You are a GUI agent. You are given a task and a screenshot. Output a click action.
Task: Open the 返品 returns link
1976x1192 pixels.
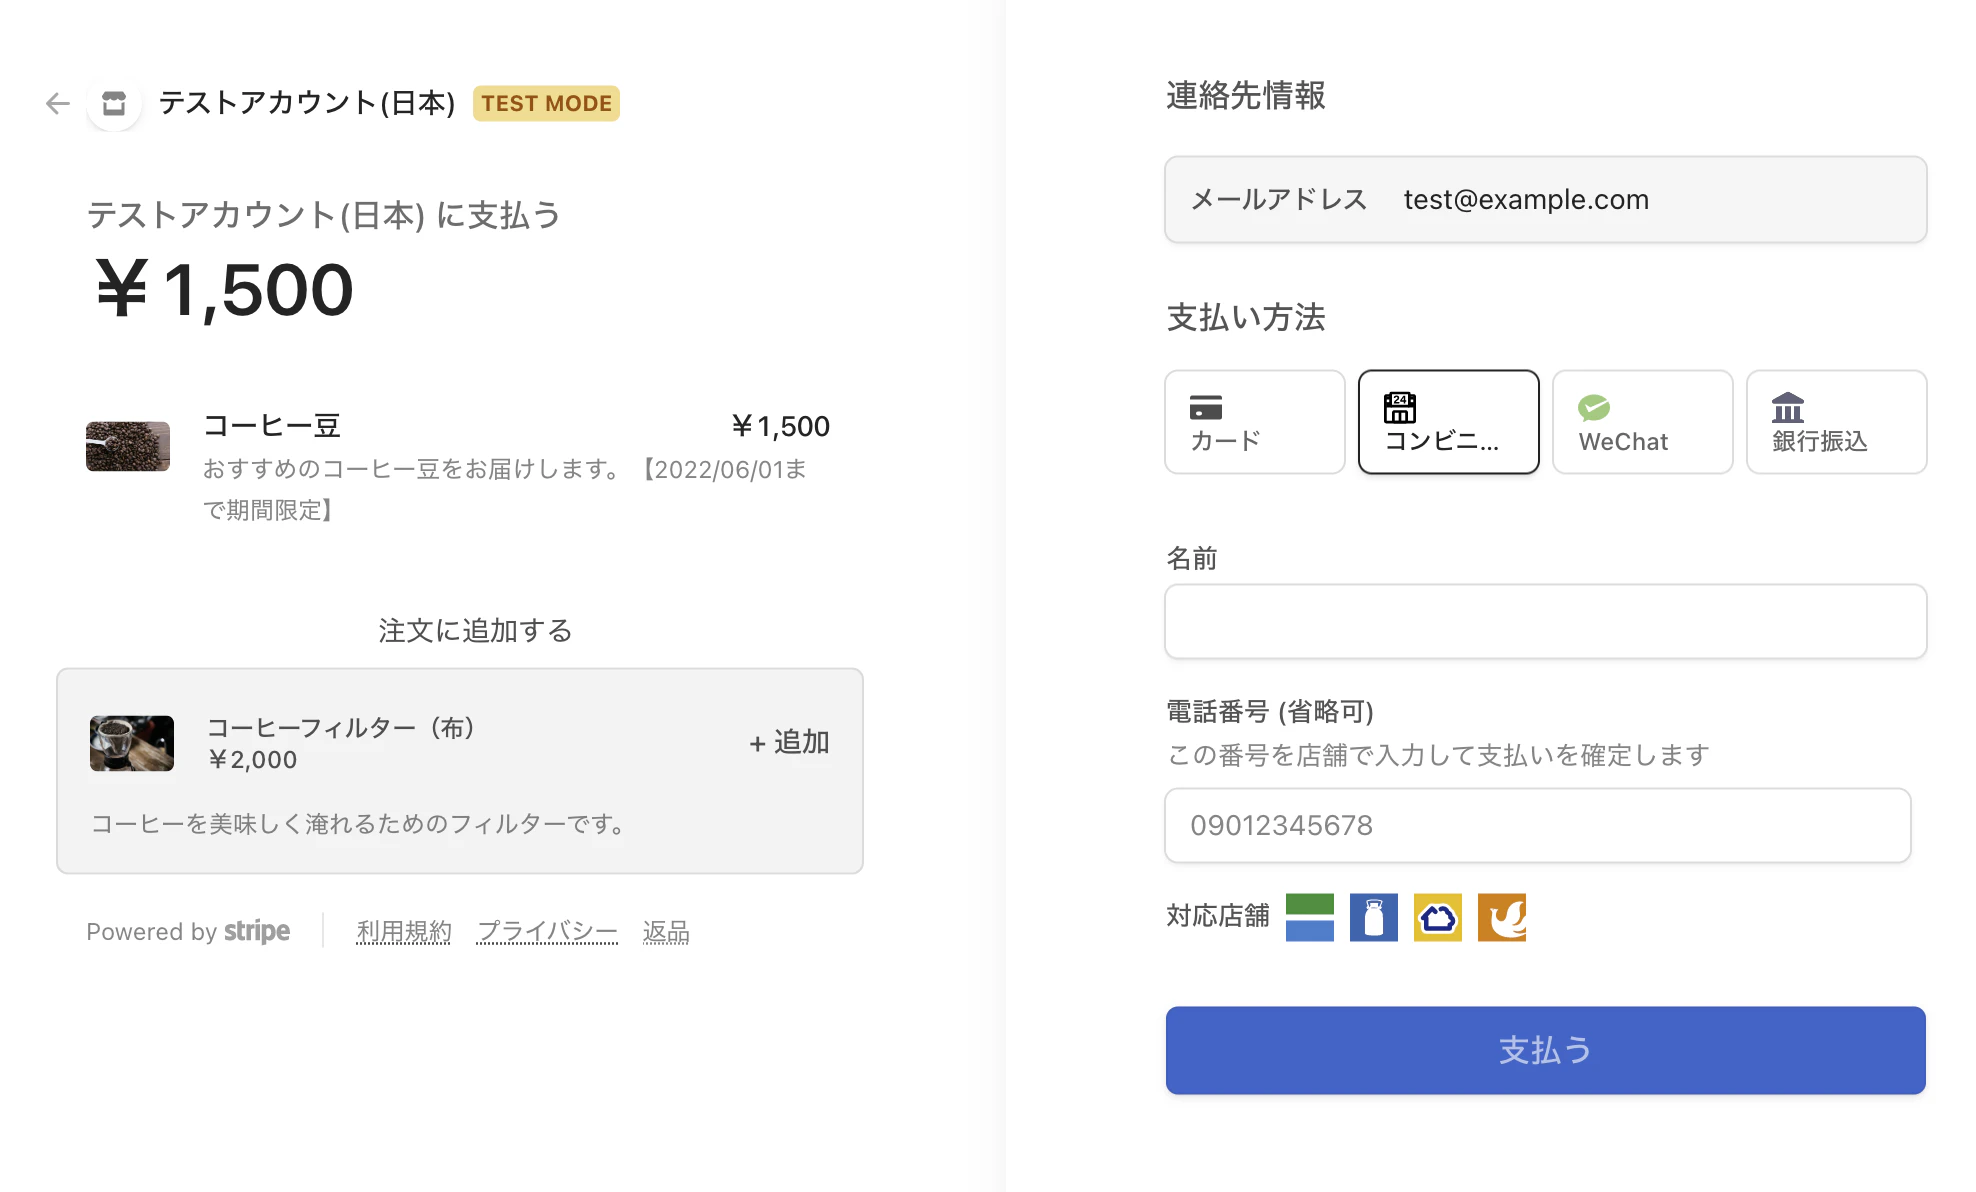coord(666,931)
